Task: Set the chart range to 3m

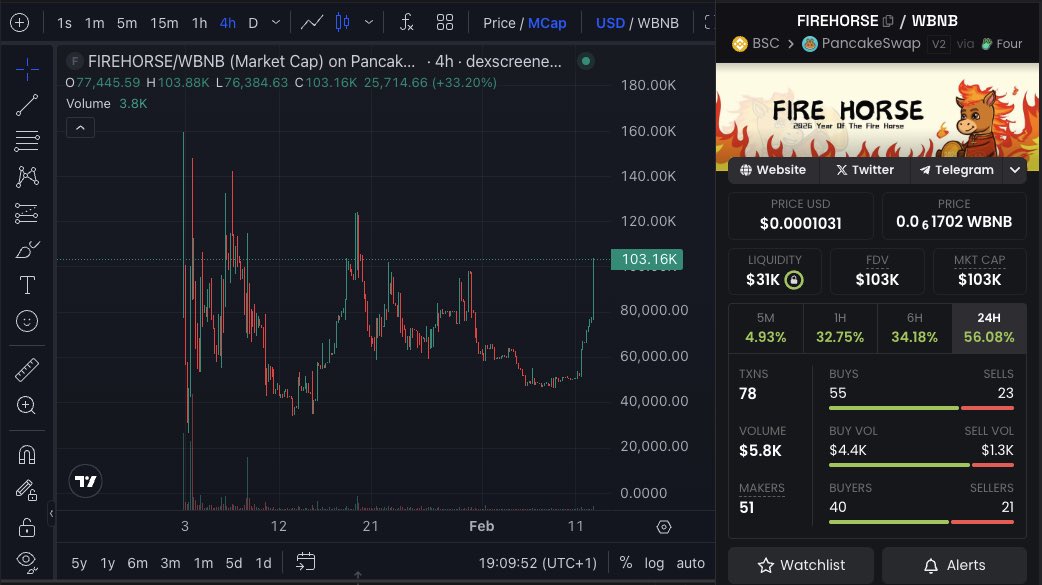Action: point(170,563)
